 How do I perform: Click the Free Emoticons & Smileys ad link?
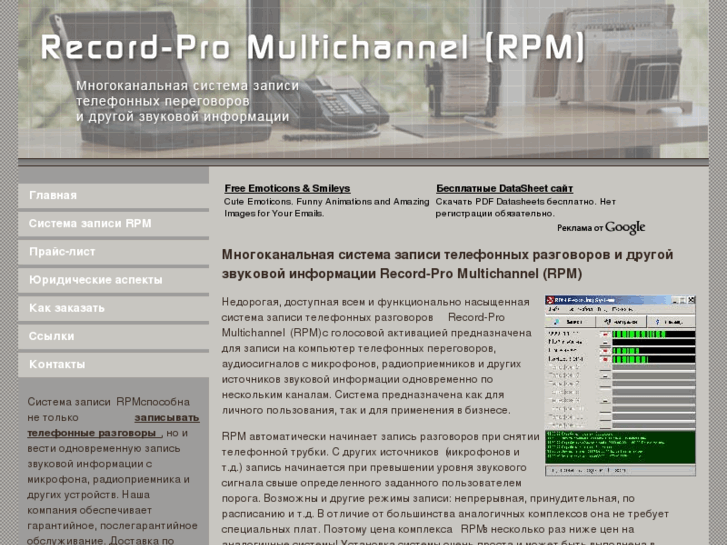287,188
